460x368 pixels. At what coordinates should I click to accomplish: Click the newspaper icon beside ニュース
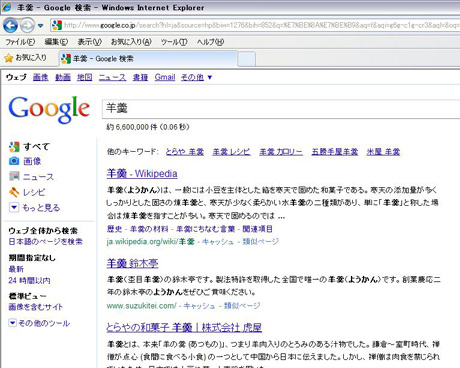point(14,176)
